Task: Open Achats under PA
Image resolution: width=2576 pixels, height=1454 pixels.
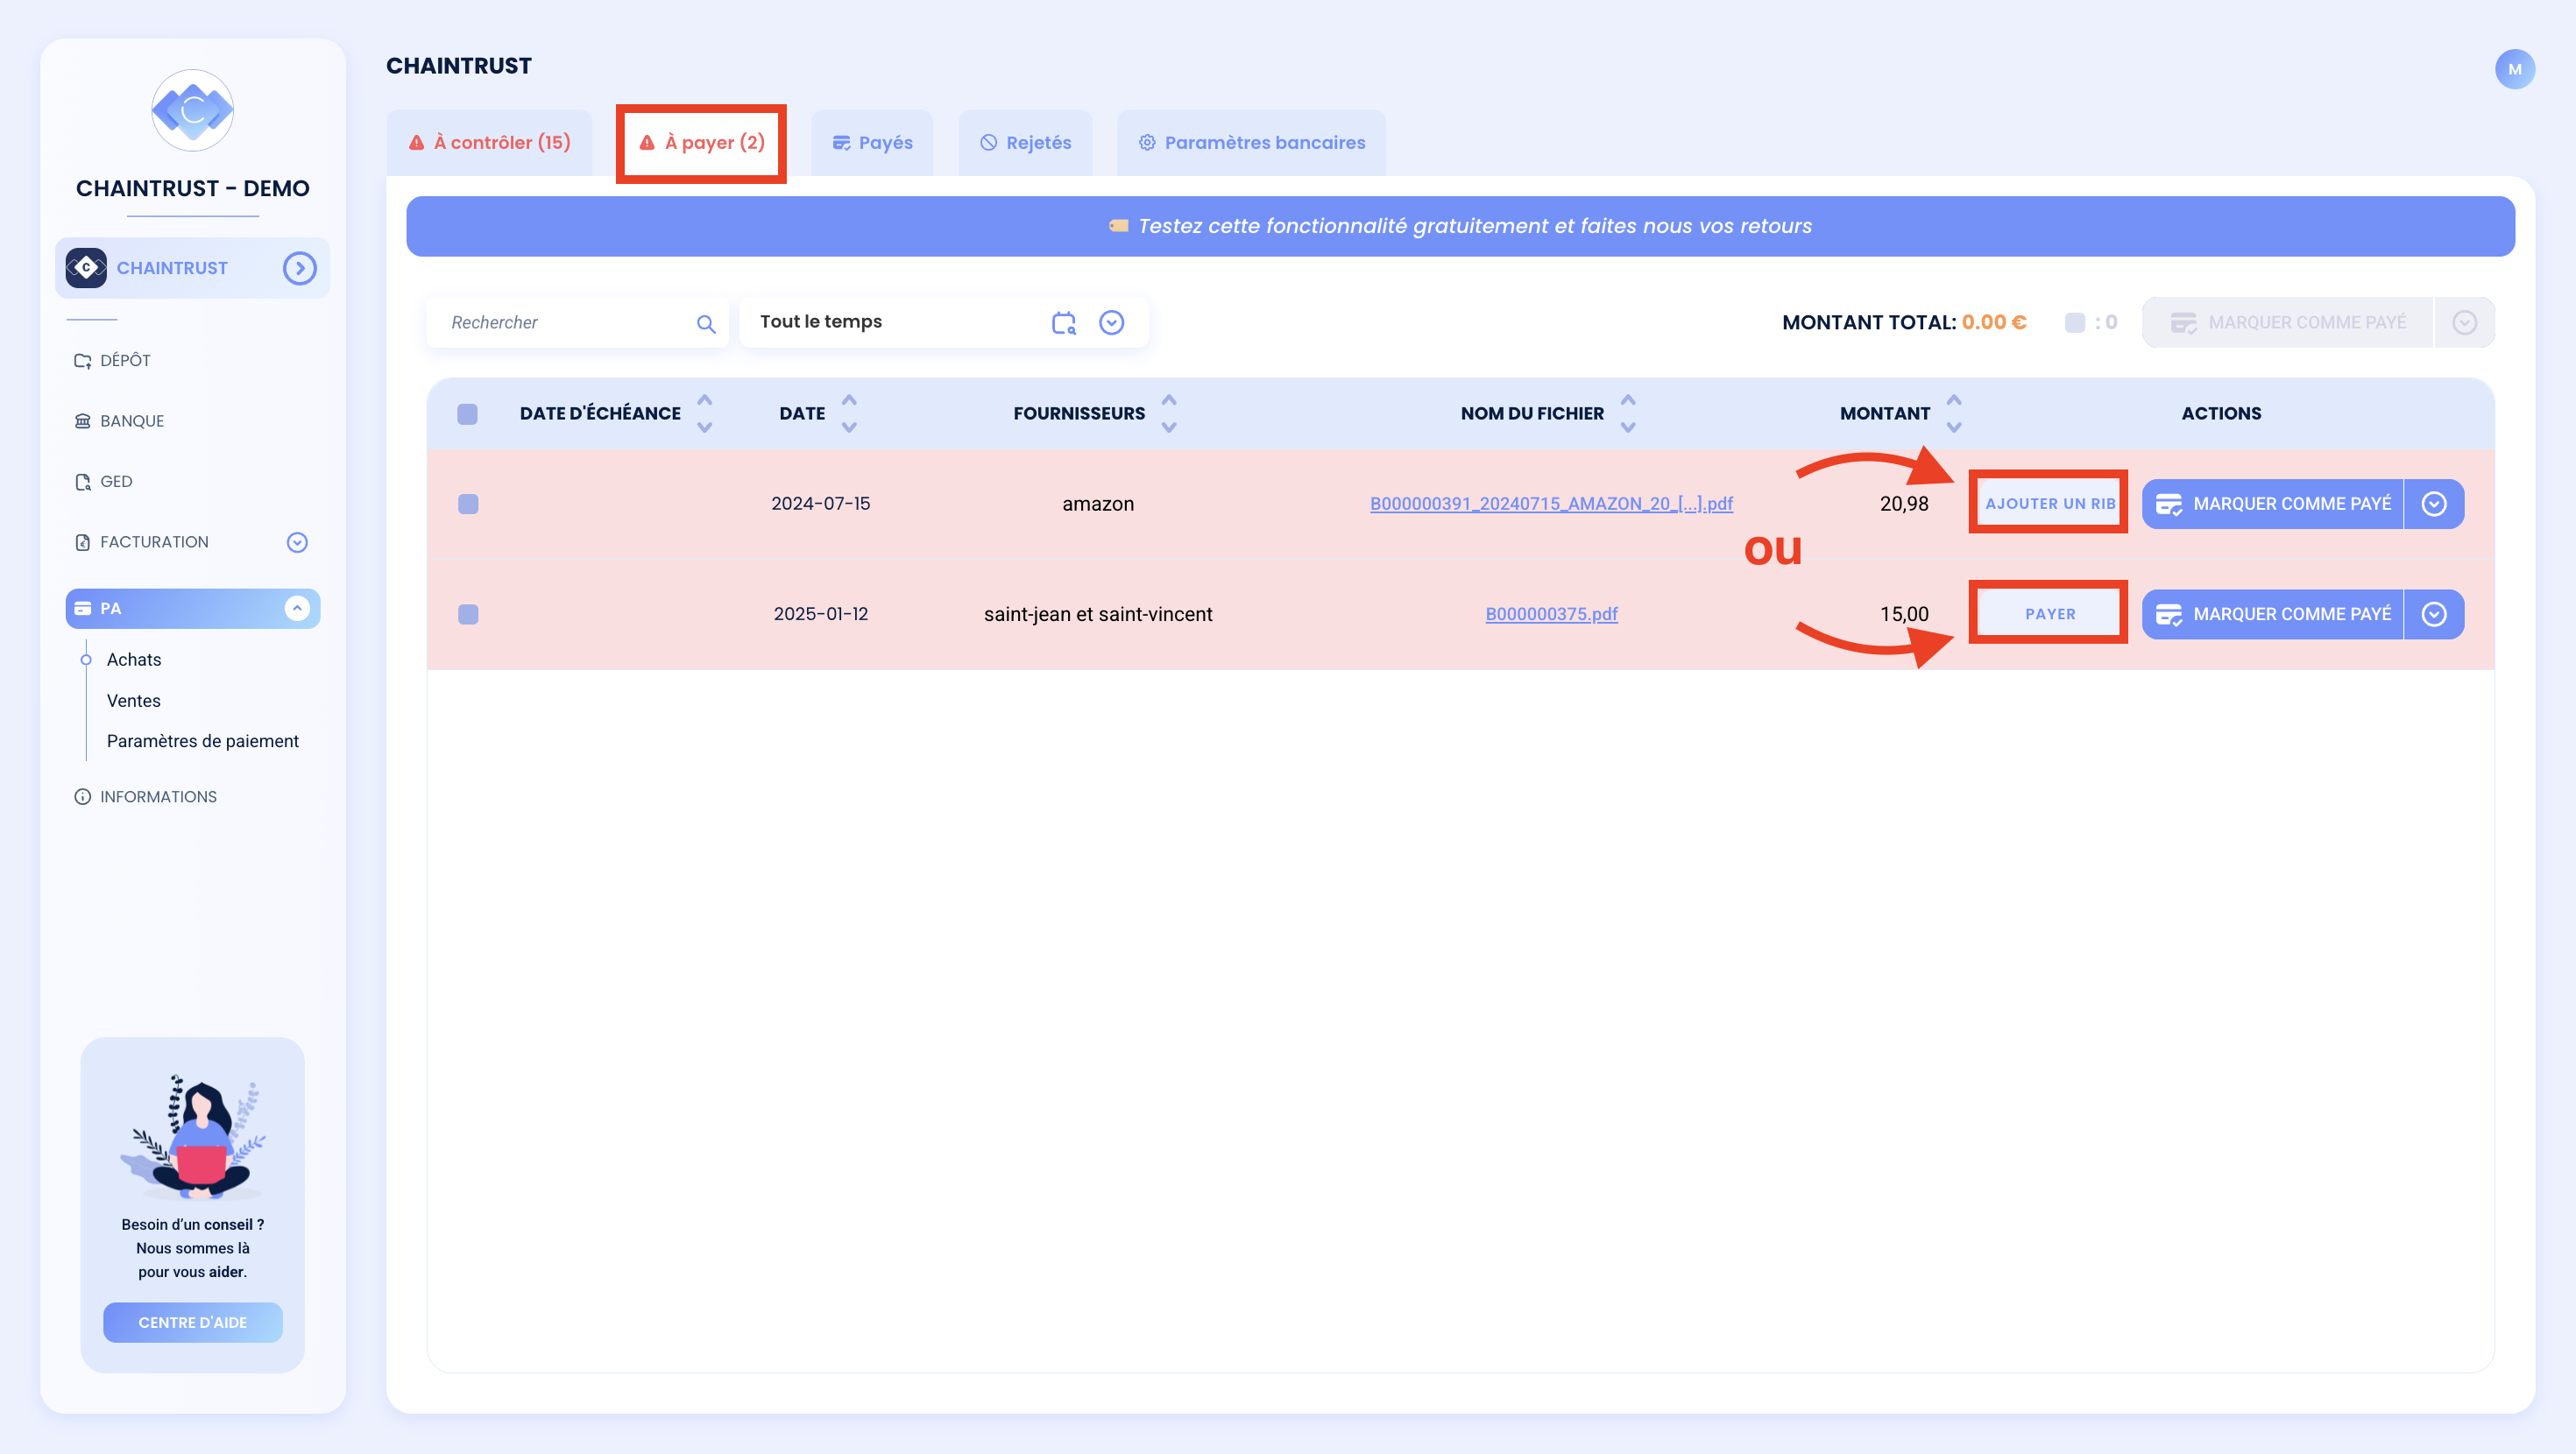Action: point(134,660)
